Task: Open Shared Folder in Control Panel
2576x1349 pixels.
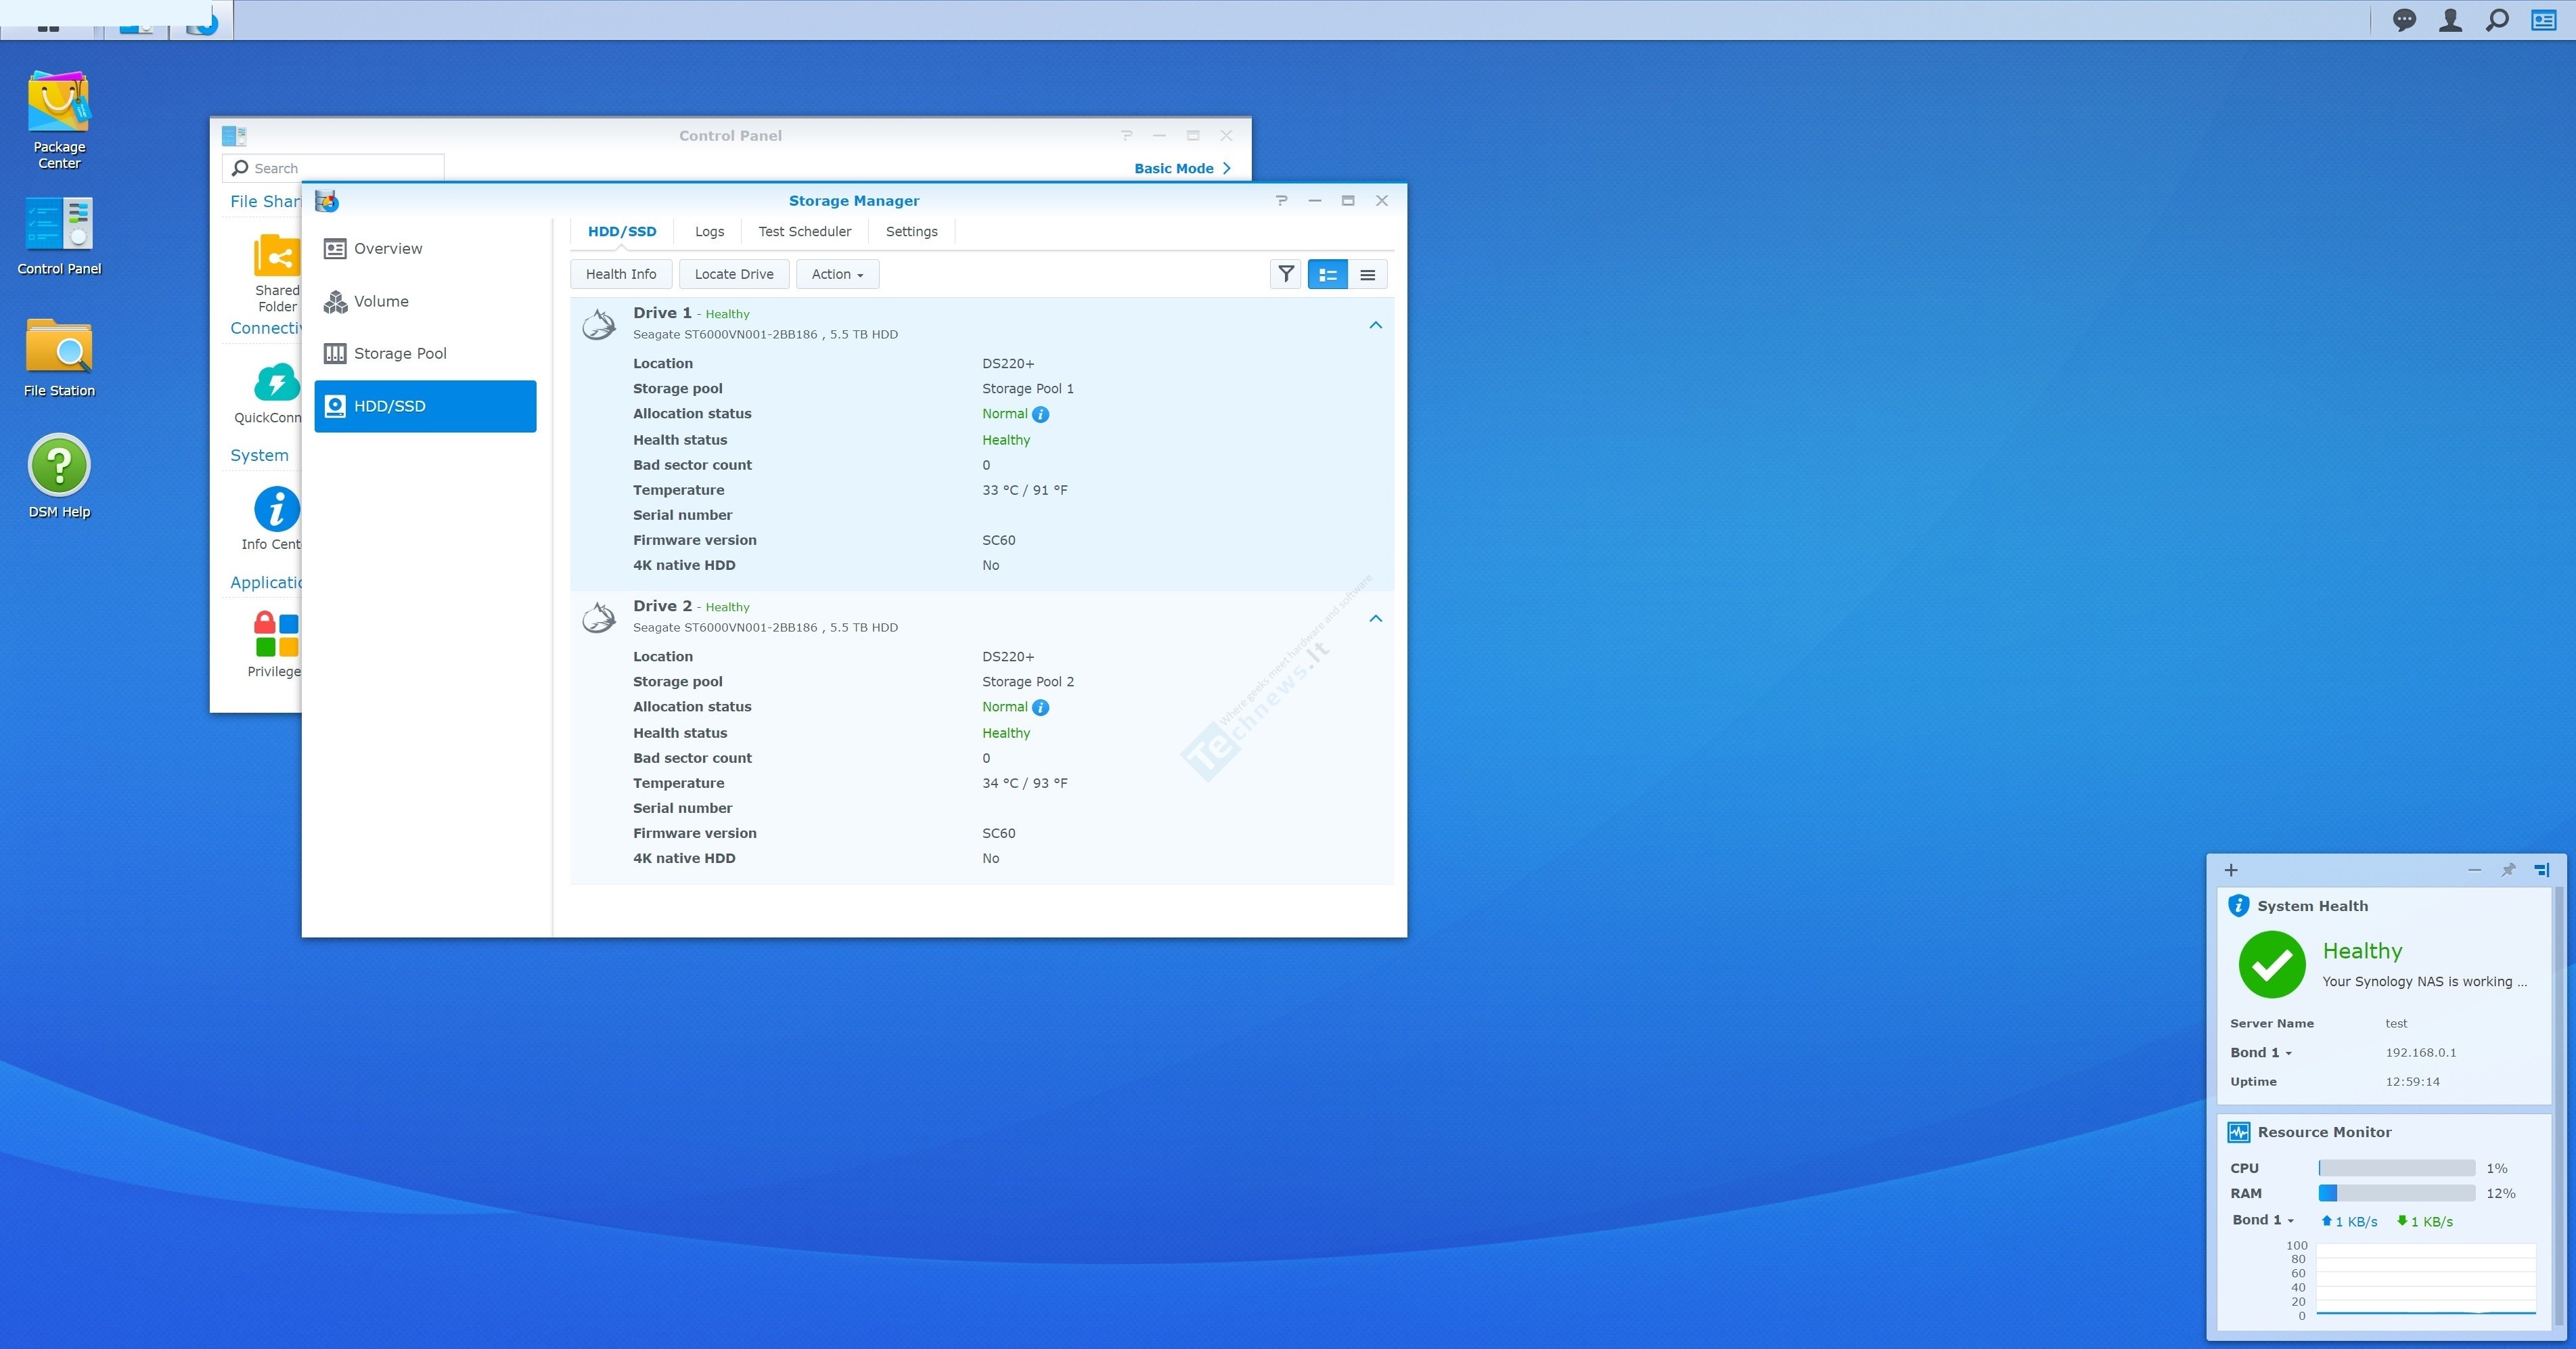Action: [276, 272]
